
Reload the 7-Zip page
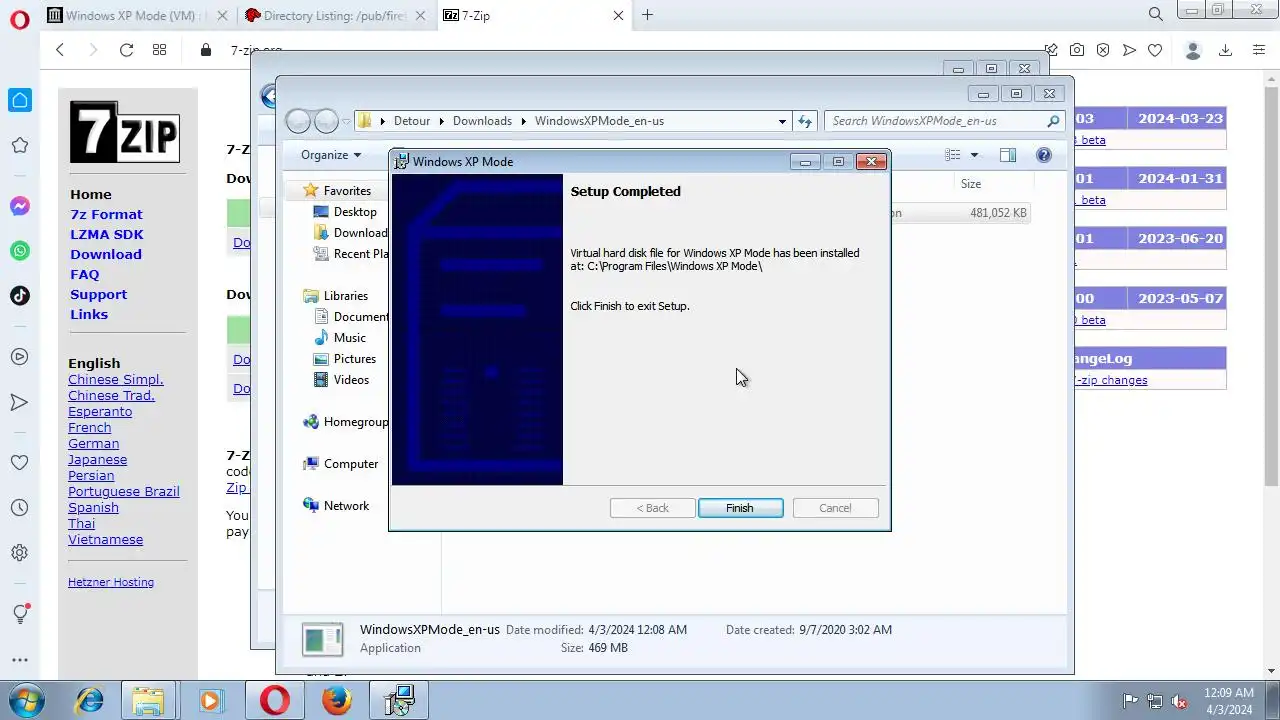[126, 50]
